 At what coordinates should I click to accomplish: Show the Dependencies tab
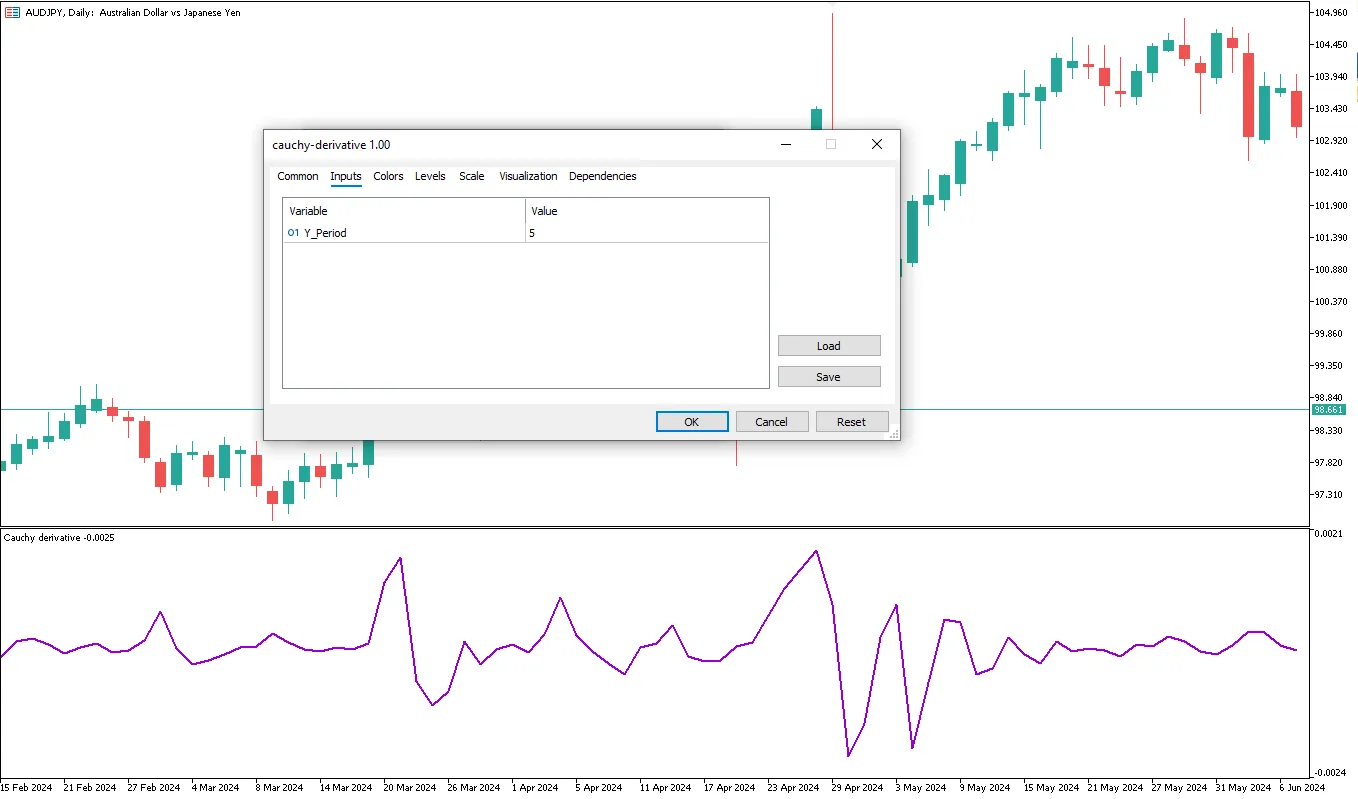(x=602, y=176)
